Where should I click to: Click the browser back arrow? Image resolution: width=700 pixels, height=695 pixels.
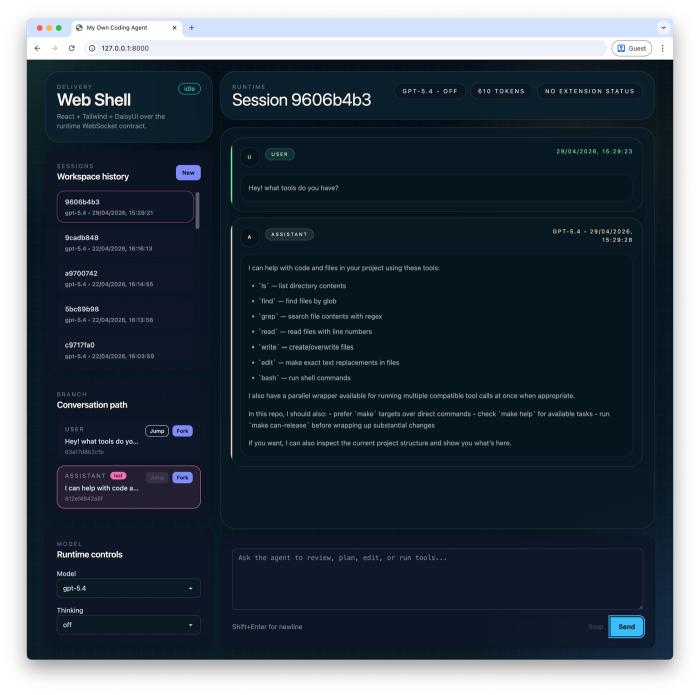click(x=38, y=48)
